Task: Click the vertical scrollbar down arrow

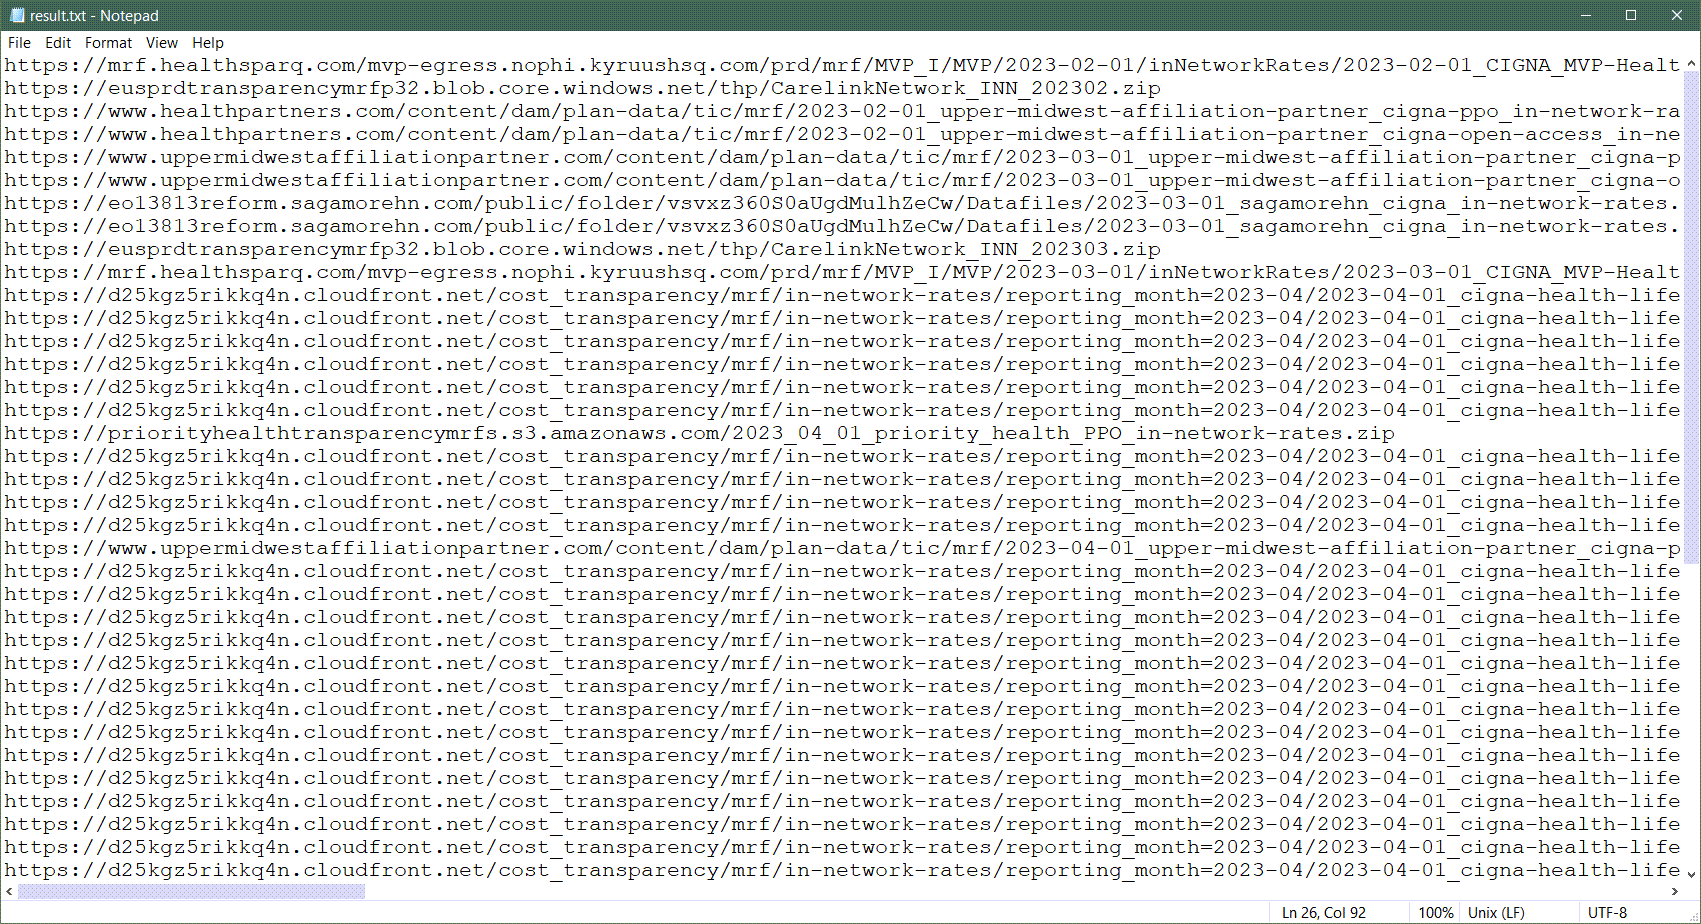Action: pos(1691,874)
